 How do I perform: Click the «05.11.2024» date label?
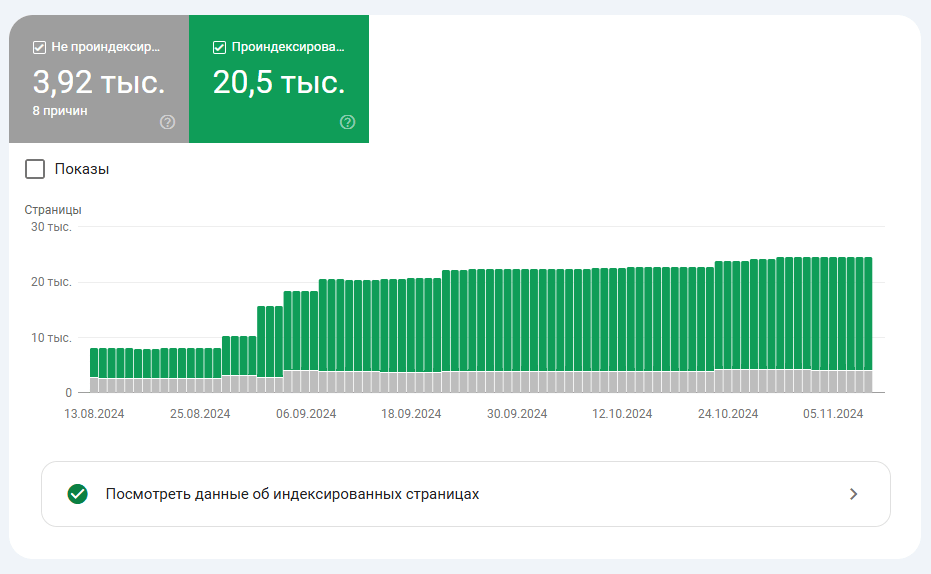point(833,414)
